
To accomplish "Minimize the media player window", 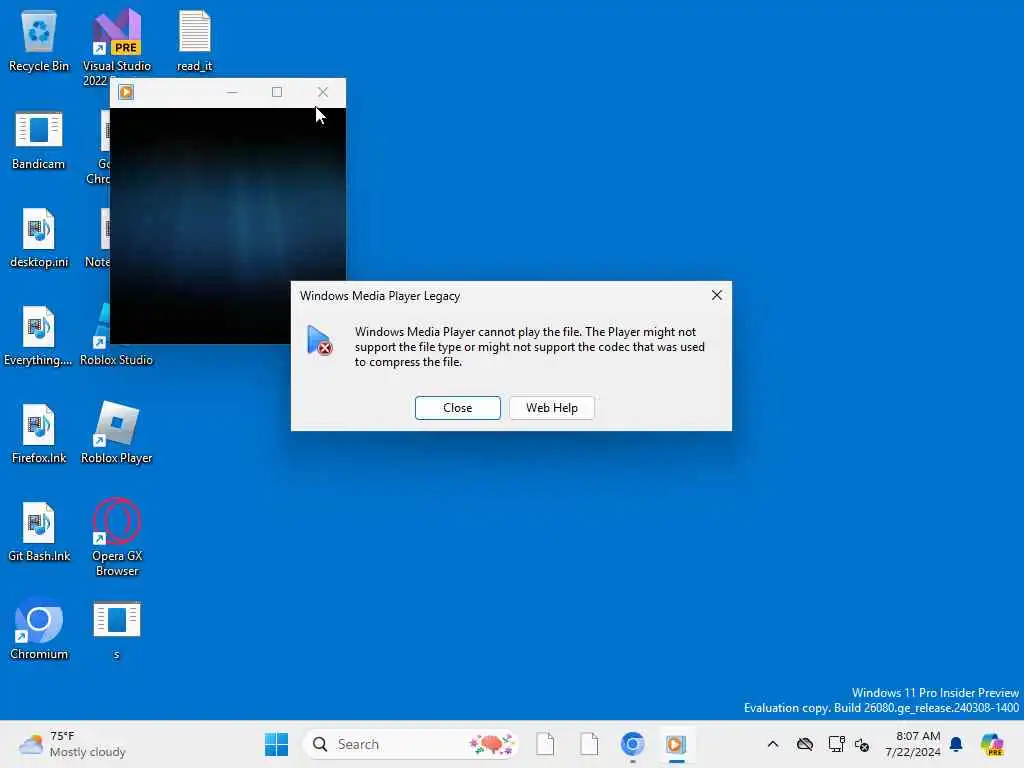I will click(232, 92).
